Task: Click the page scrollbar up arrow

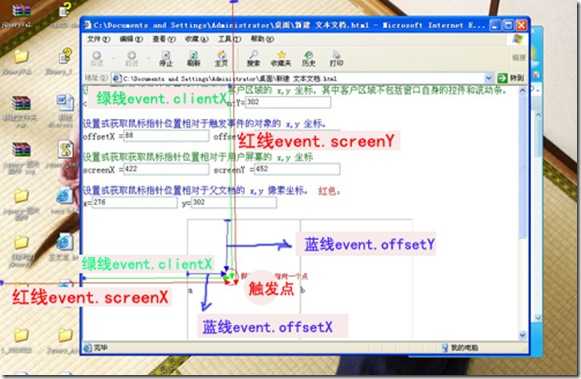Action: pyautogui.click(x=523, y=90)
